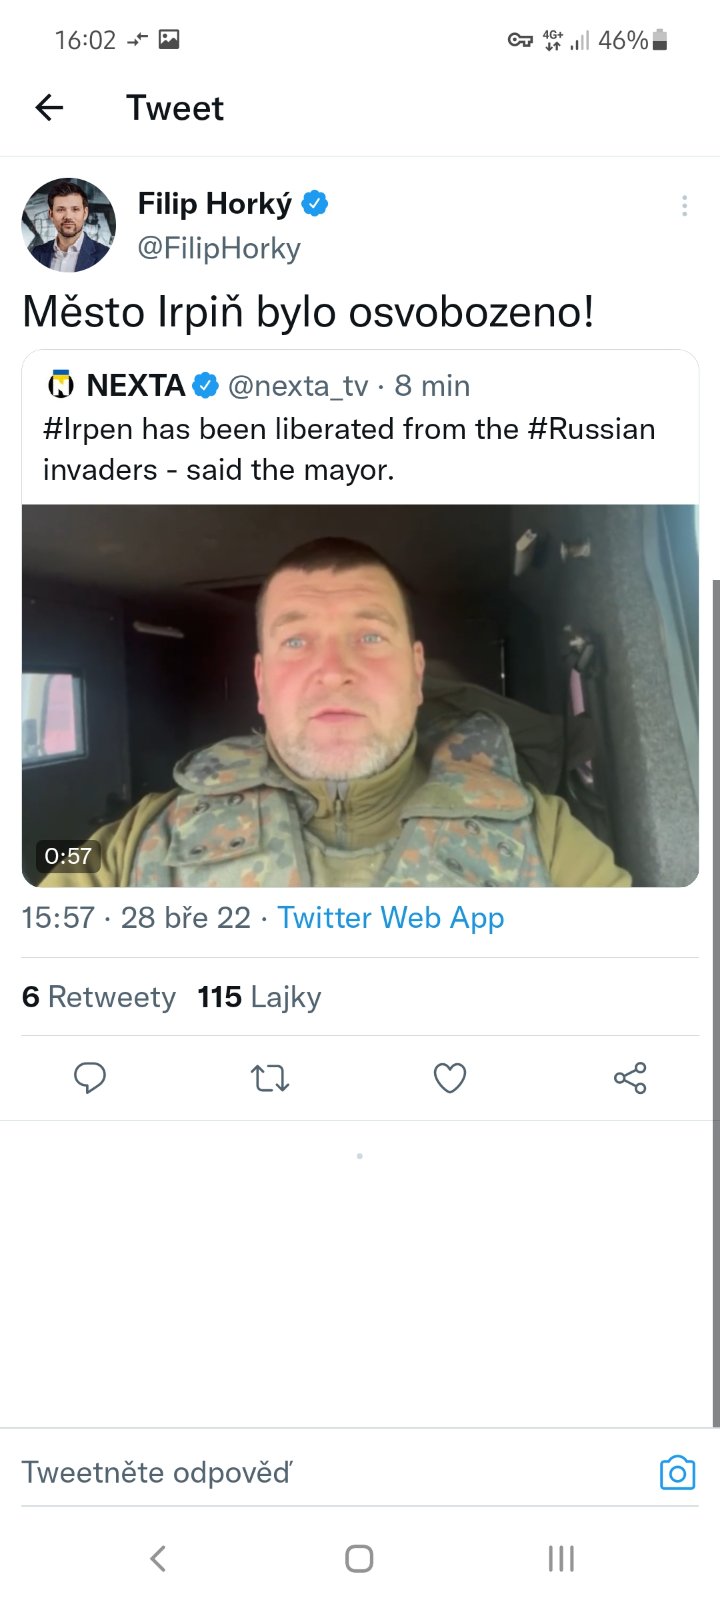The image size is (720, 1600).
Task: Like the tweet with the heart icon
Action: click(450, 1077)
